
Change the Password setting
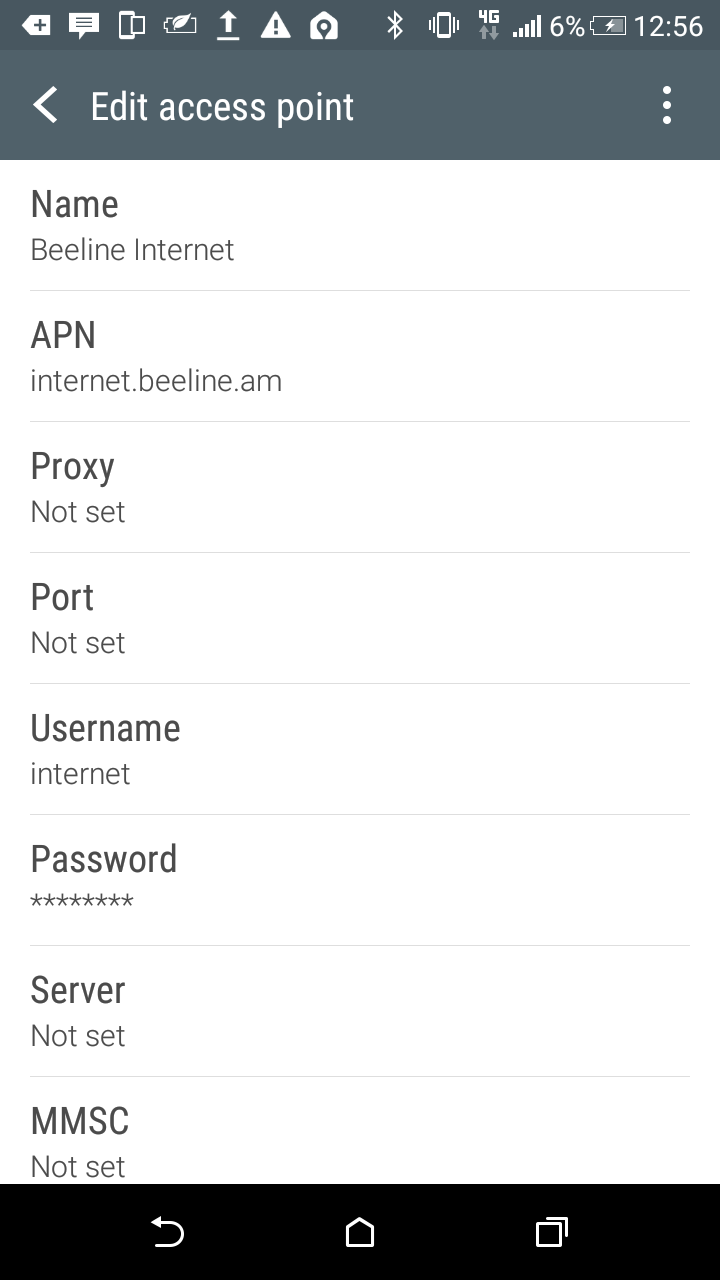[x=360, y=881]
